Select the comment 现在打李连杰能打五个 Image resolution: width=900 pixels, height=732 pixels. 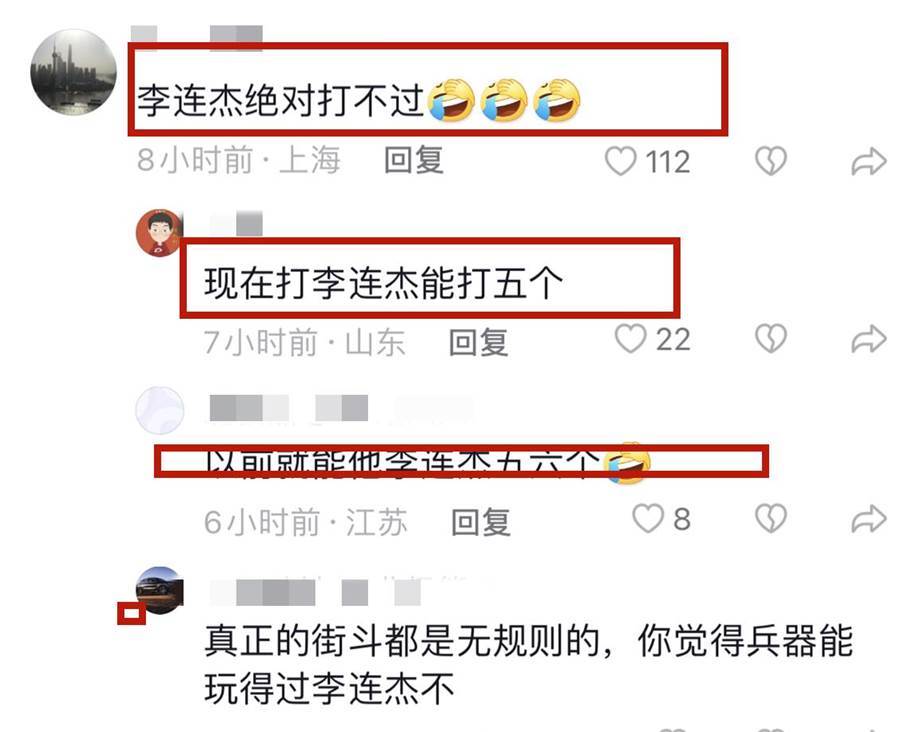[383, 283]
